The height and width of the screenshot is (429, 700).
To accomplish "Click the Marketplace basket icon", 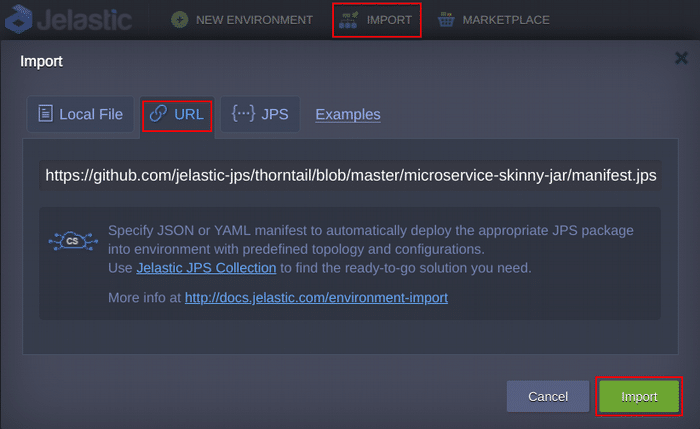I will pos(446,20).
